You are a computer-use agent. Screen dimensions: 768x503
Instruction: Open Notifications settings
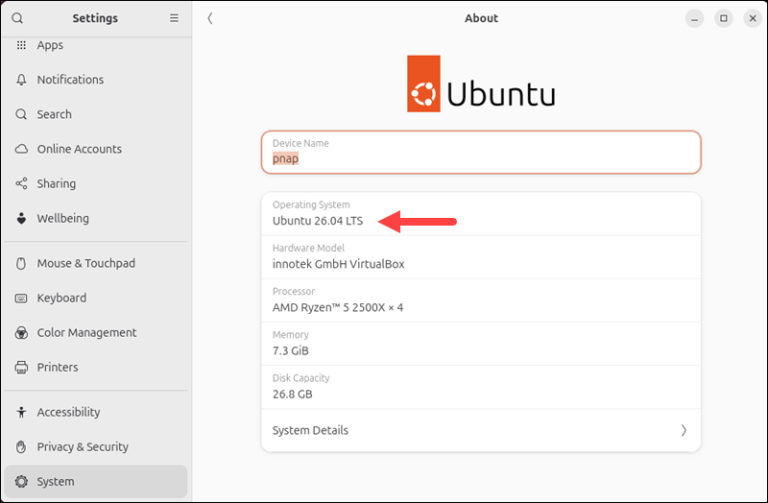pyautogui.click(x=71, y=79)
